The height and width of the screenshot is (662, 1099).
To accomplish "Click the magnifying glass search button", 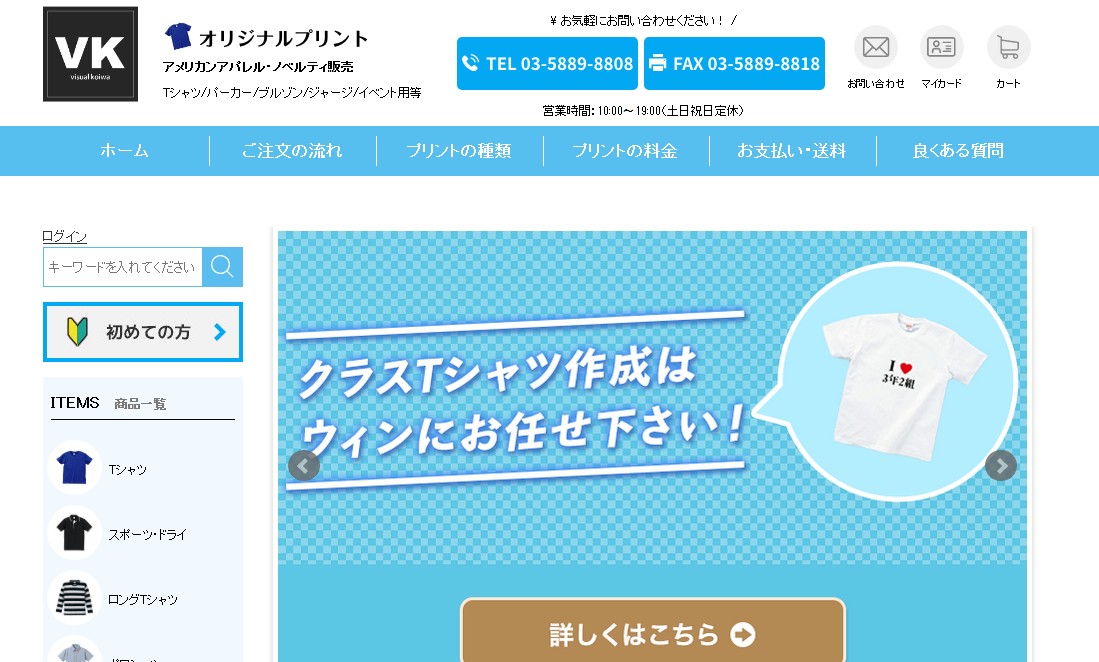I will point(222,267).
